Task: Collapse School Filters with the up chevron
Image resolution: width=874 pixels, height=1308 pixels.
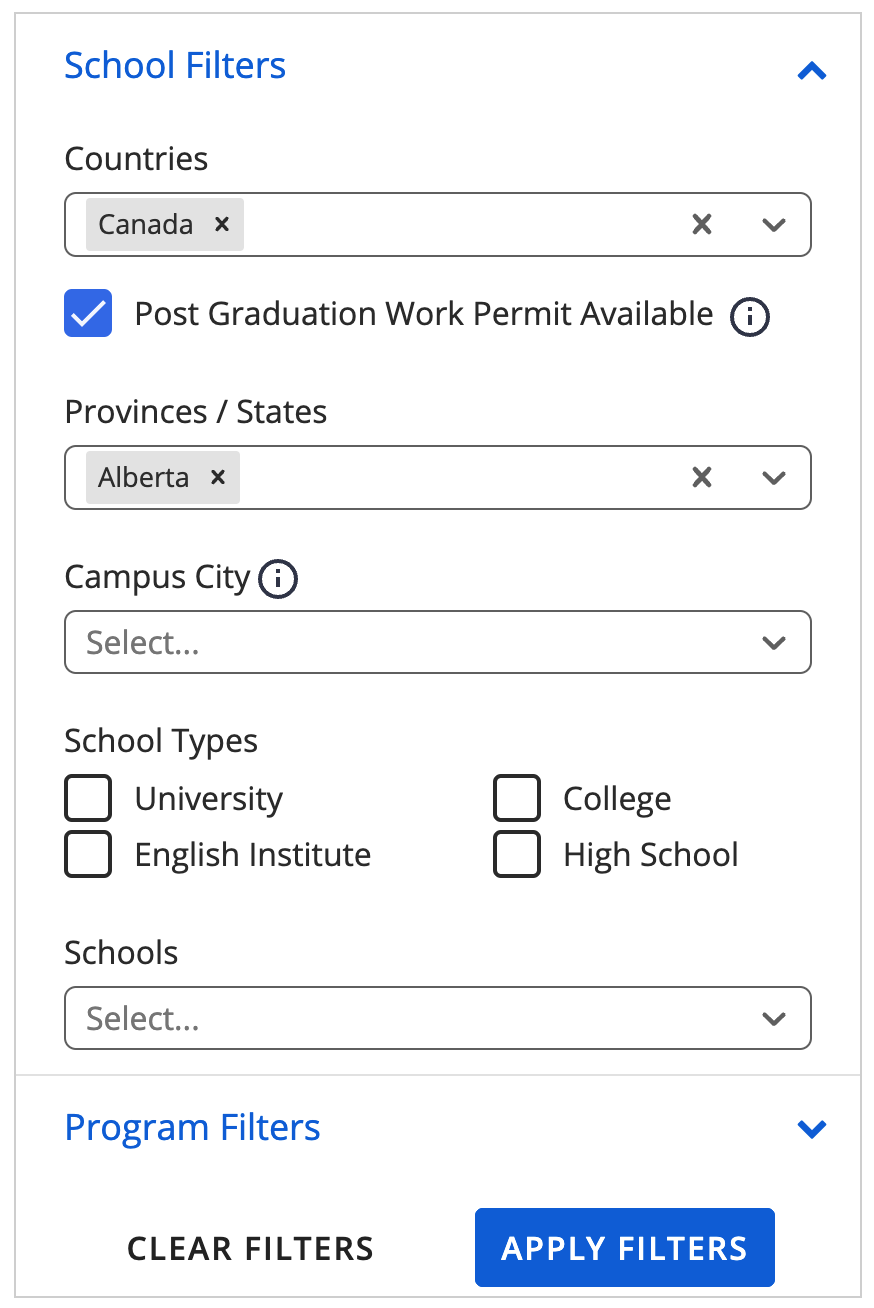Action: click(x=811, y=71)
